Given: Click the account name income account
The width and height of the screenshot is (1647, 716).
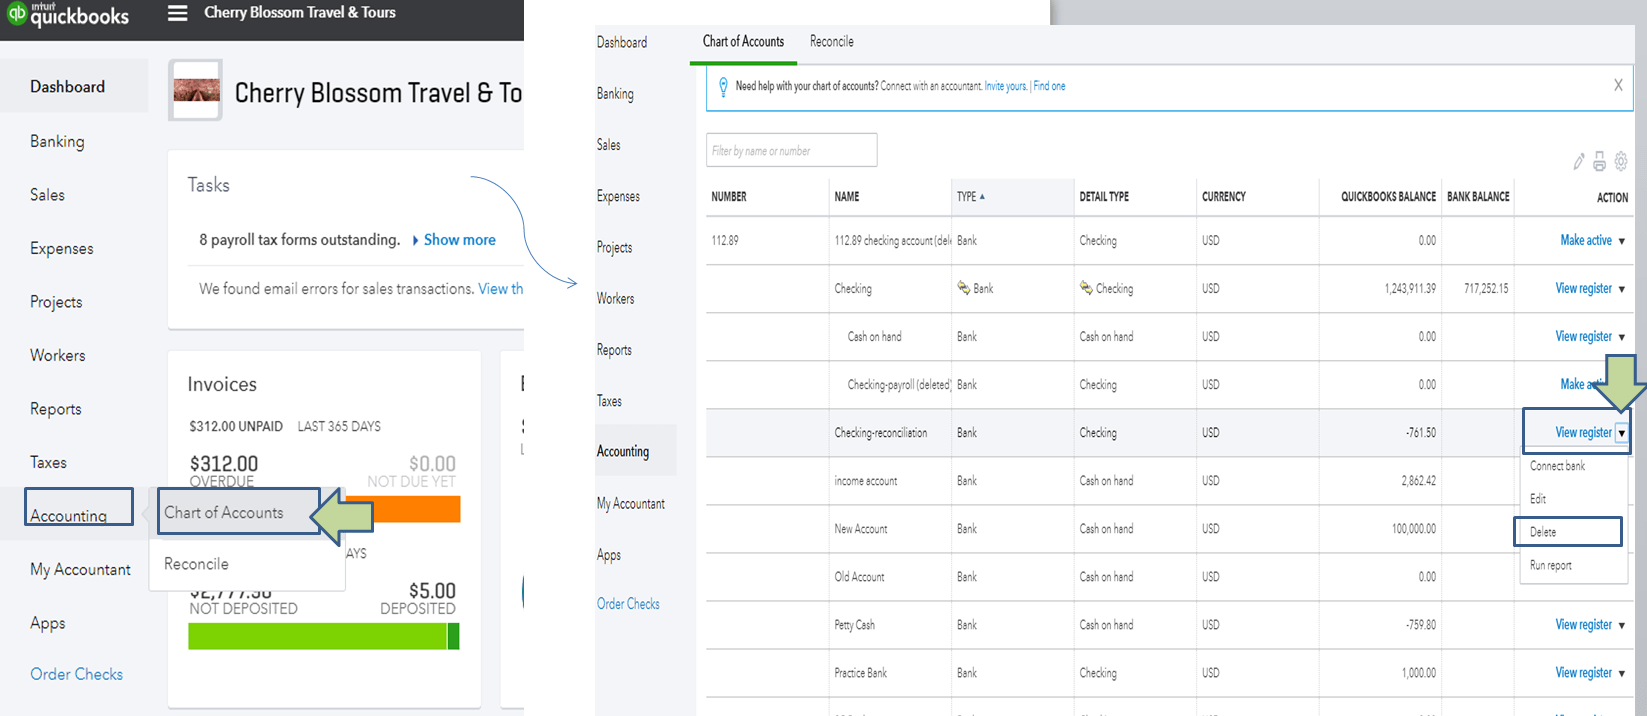Looking at the screenshot, I should pos(865,481).
